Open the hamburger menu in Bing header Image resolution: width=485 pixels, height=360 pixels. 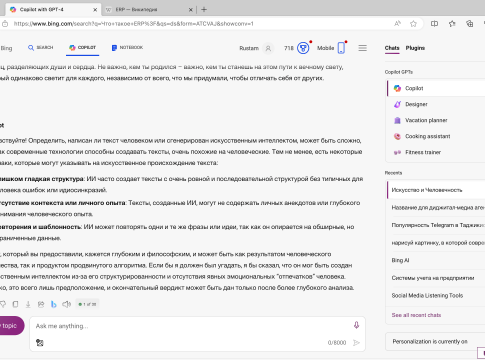tap(363, 48)
